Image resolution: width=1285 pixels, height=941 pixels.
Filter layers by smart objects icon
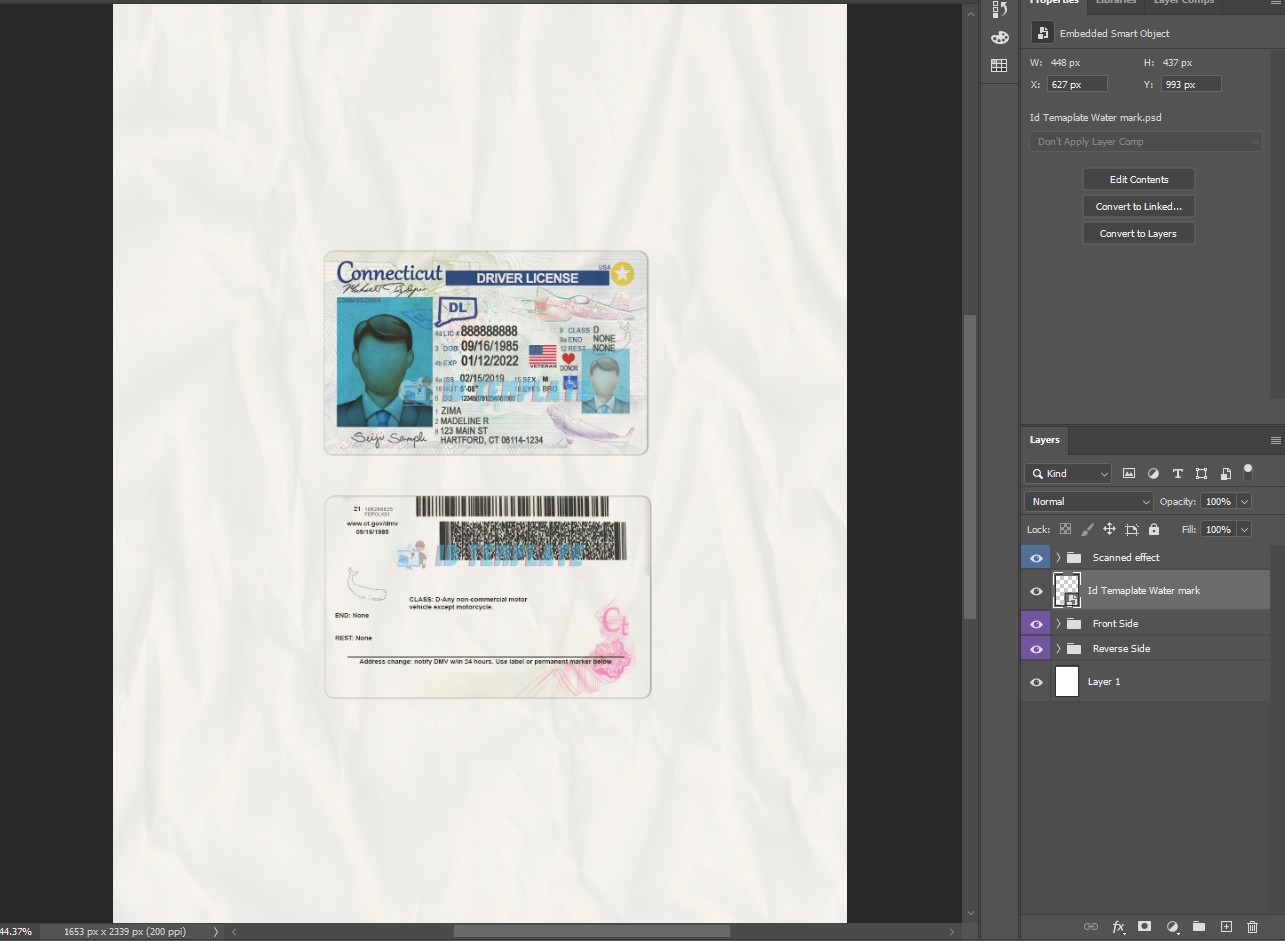1225,473
